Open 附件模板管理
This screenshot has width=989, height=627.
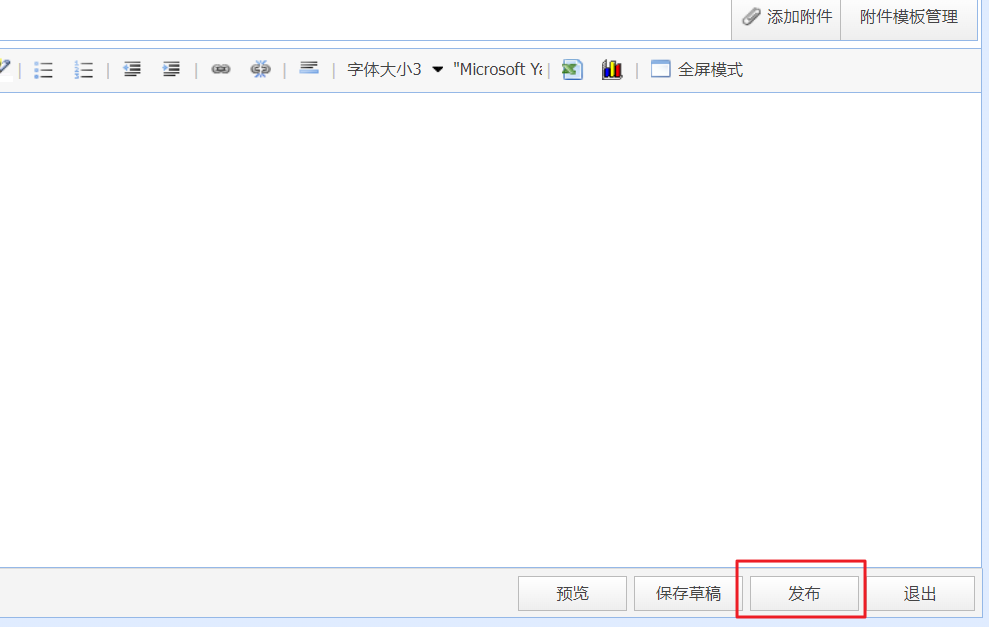[x=909, y=19]
